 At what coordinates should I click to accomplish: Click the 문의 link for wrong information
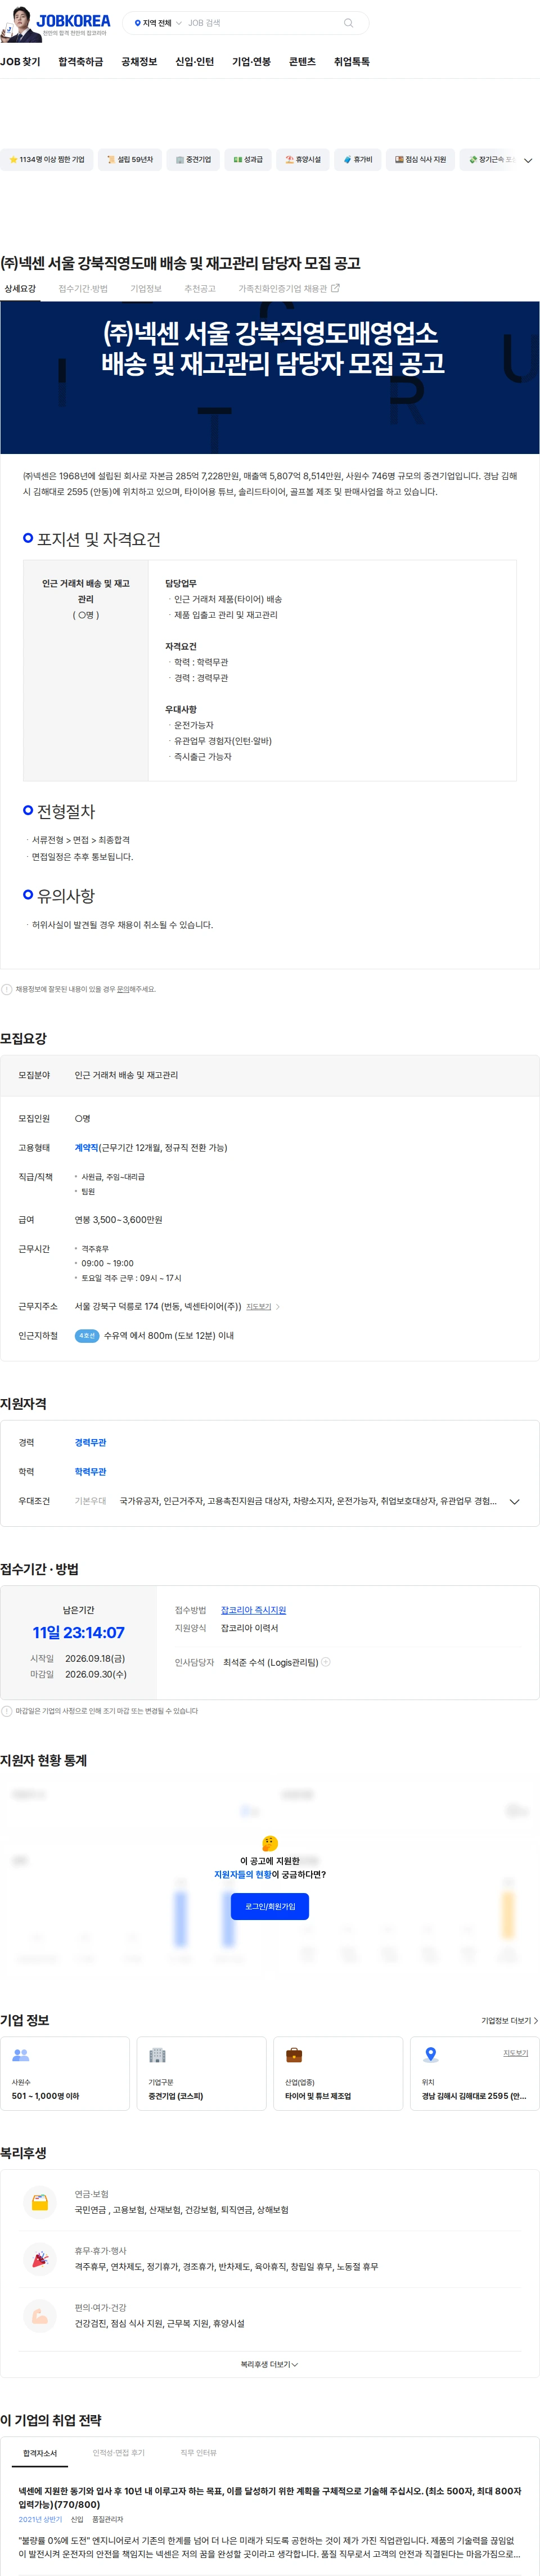pos(123,989)
